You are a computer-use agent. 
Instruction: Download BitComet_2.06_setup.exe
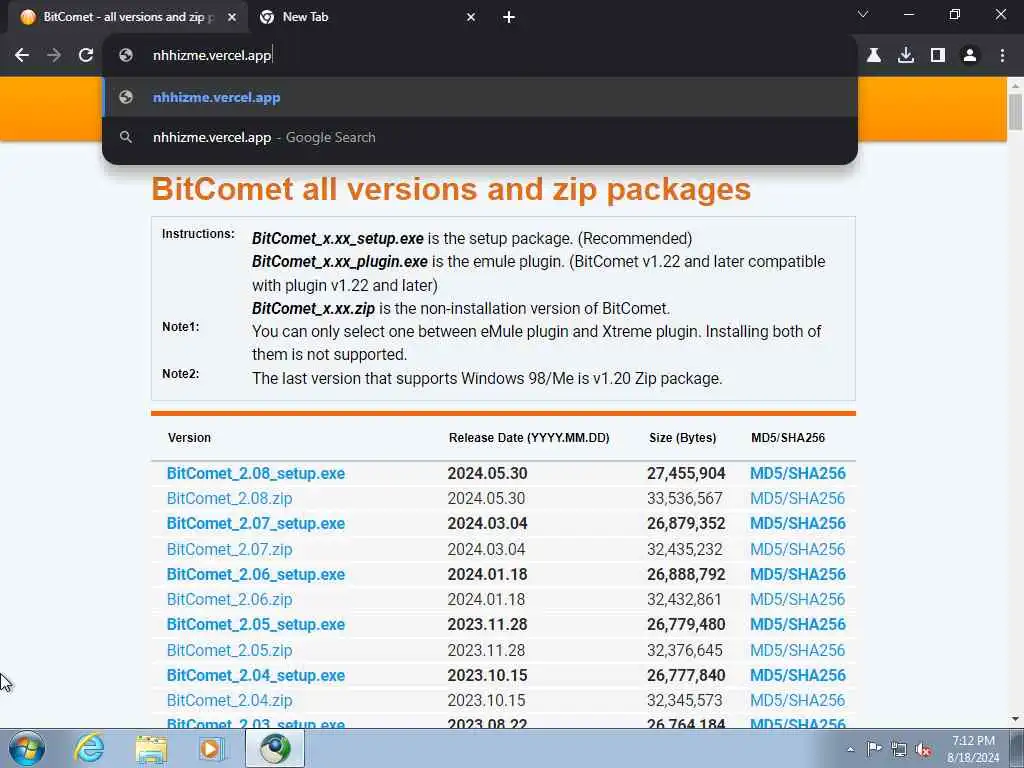255,574
